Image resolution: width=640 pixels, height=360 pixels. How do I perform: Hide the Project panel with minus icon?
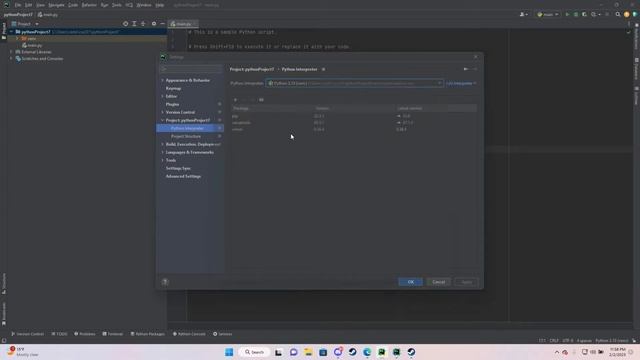(x=162, y=24)
